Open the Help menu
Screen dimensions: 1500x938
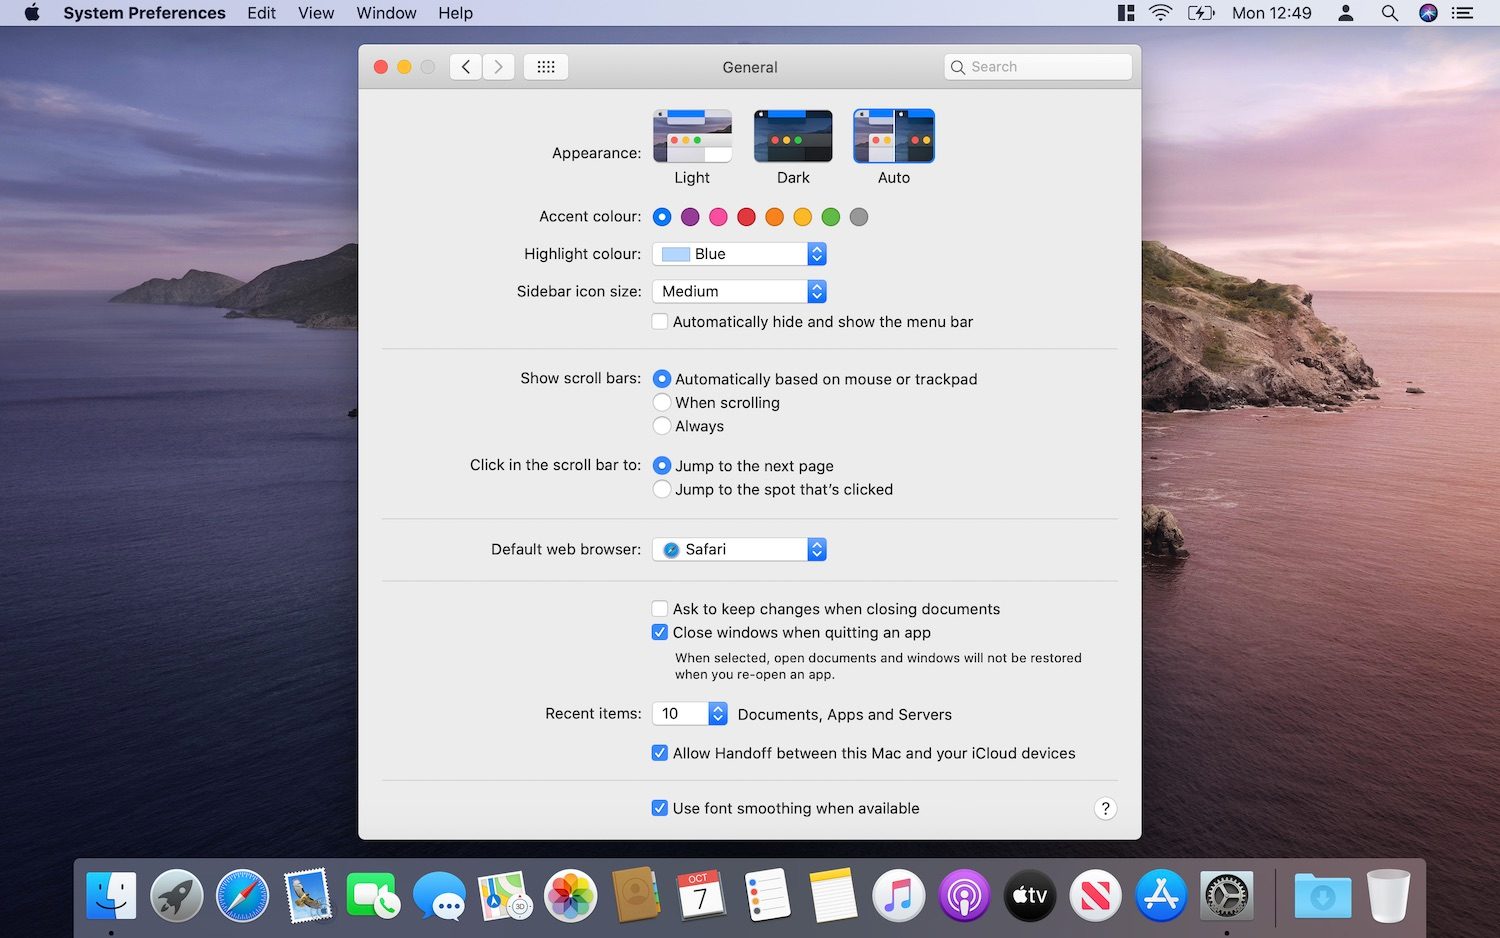tap(455, 13)
